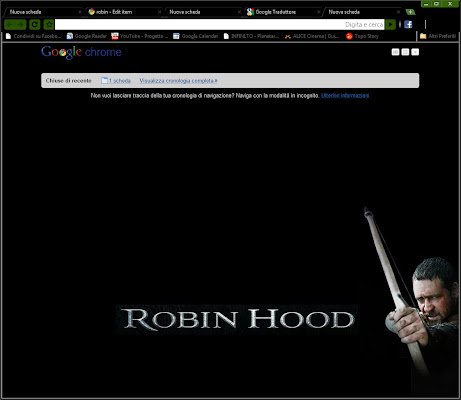Viewport: 461px width, 400px height.
Task: Switch to the Google Traduttore tab
Action: (283, 12)
